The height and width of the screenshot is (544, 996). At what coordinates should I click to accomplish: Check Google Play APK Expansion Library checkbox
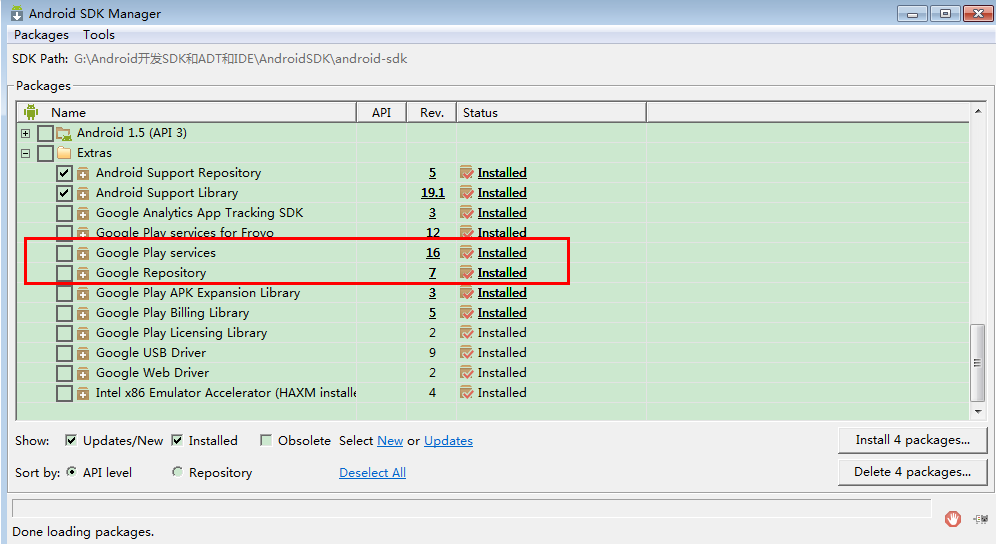(64, 293)
